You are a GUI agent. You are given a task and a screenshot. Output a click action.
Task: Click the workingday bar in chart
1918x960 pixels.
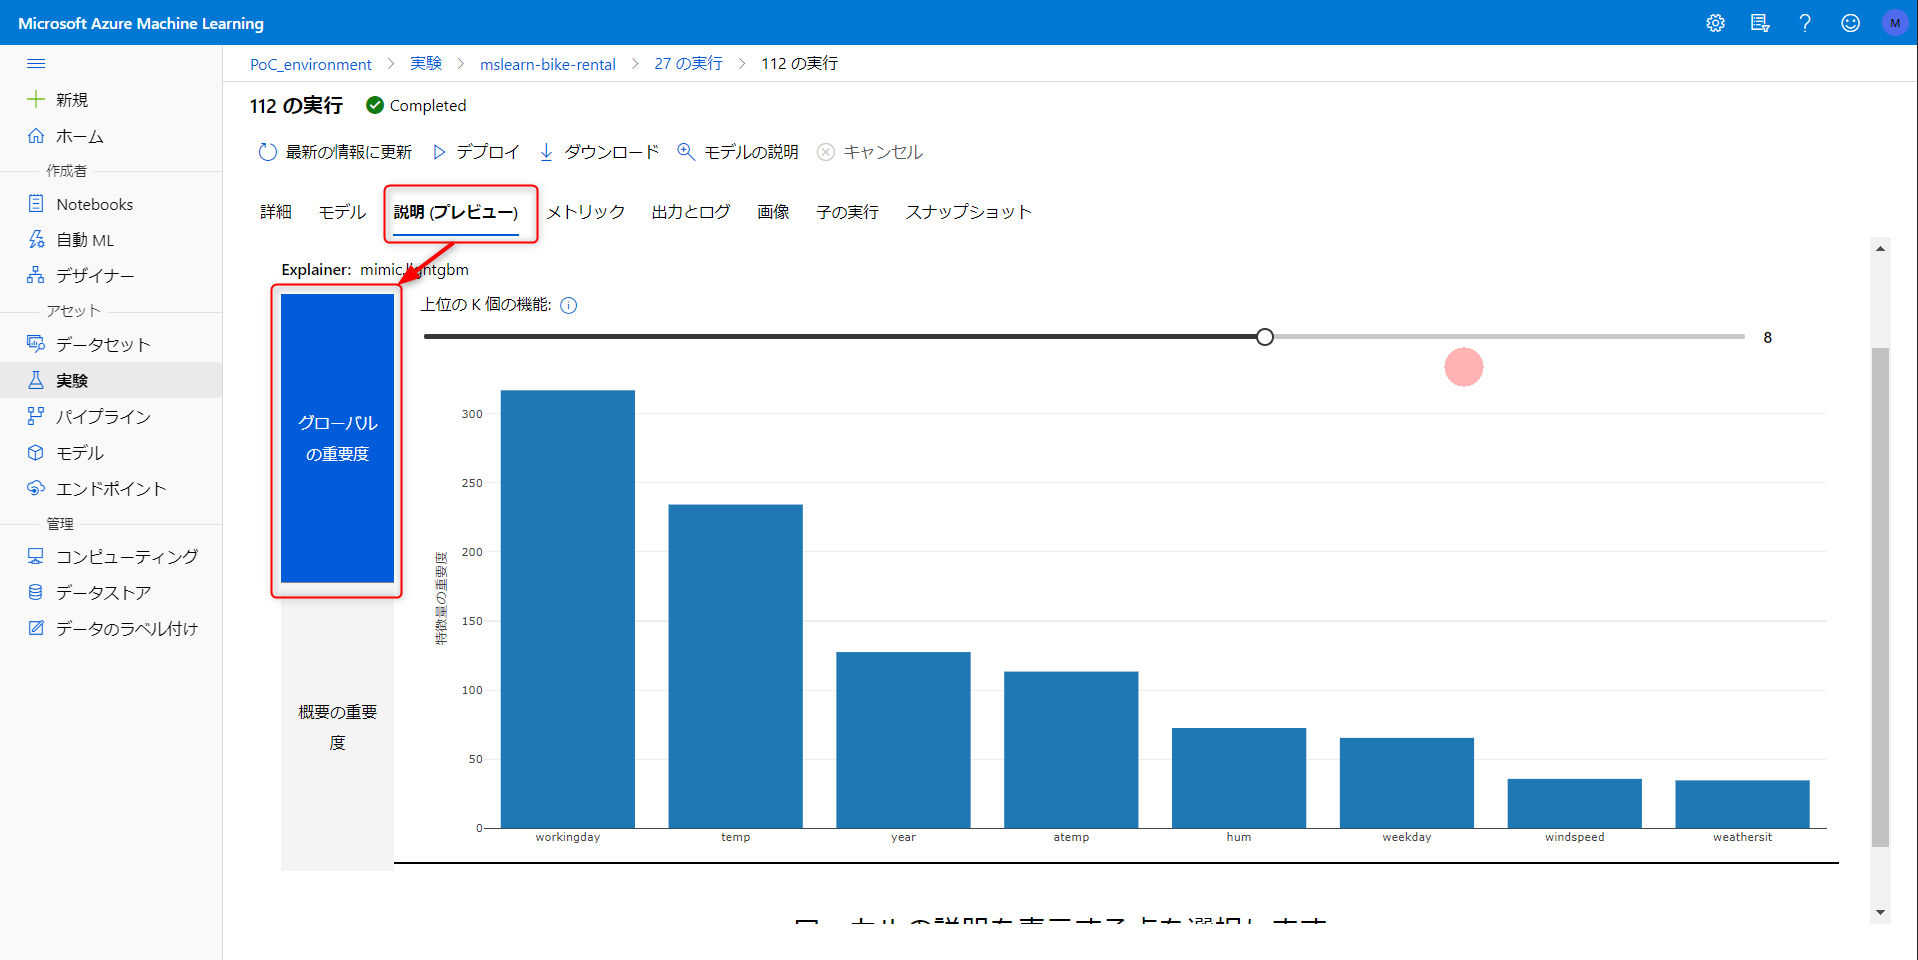(x=568, y=609)
